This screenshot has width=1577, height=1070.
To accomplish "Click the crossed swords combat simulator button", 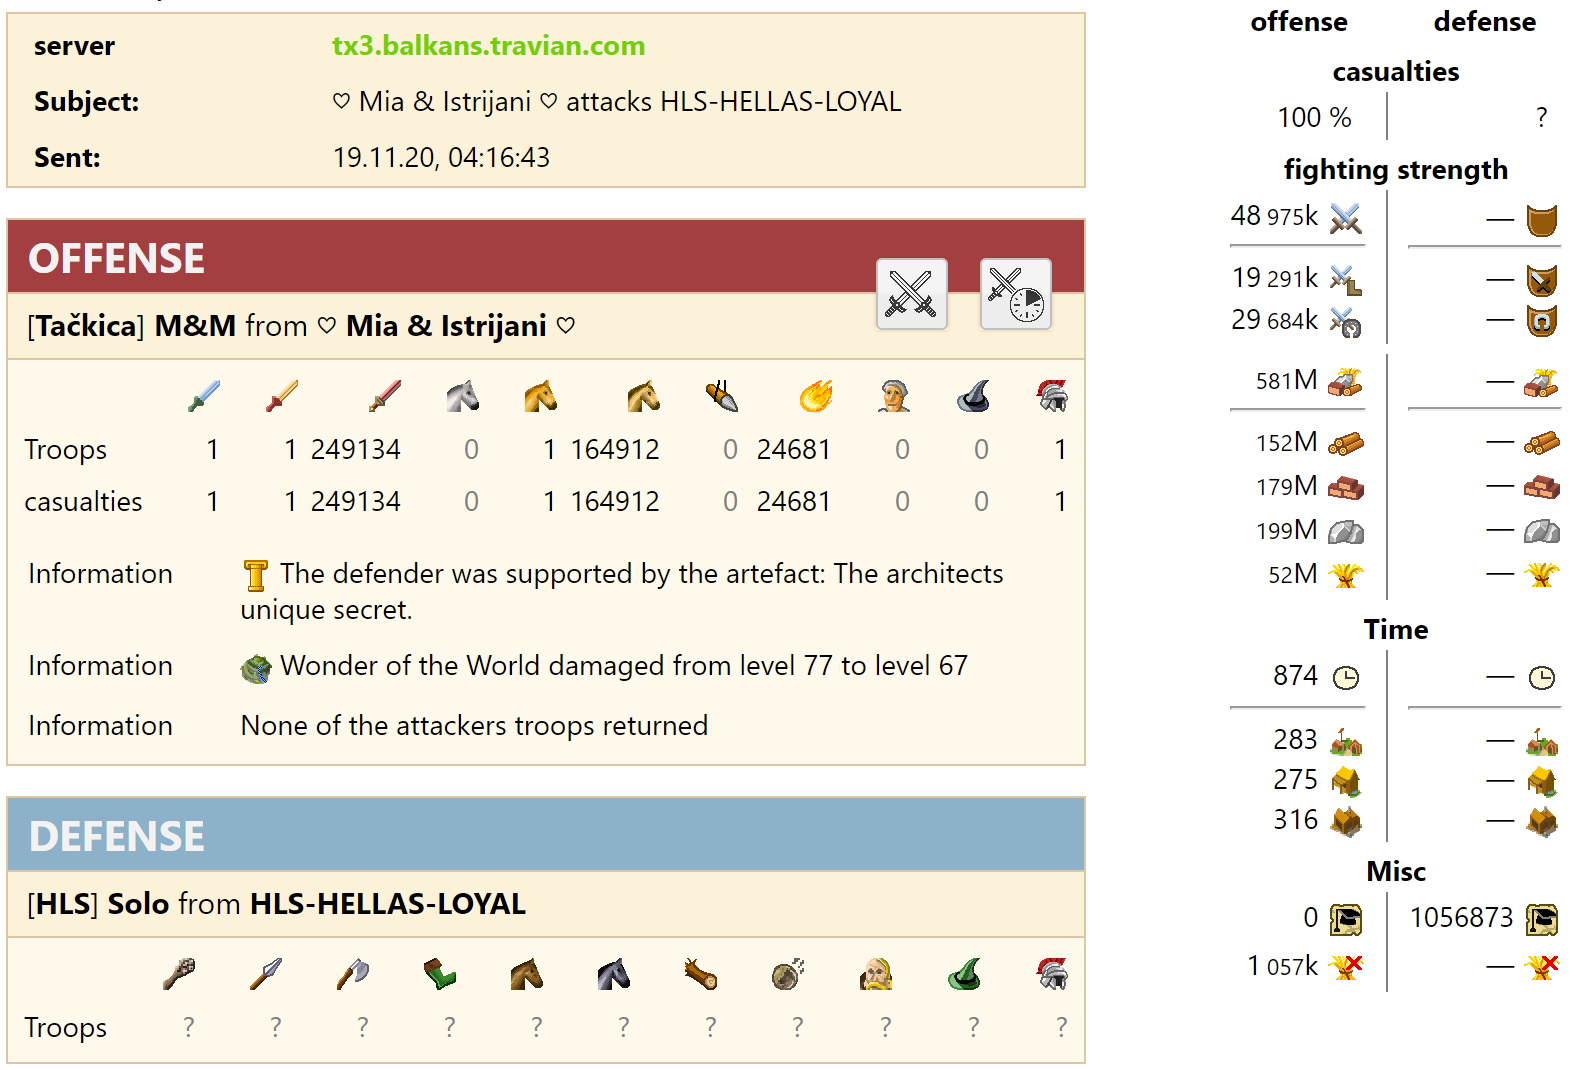I will coord(911,294).
